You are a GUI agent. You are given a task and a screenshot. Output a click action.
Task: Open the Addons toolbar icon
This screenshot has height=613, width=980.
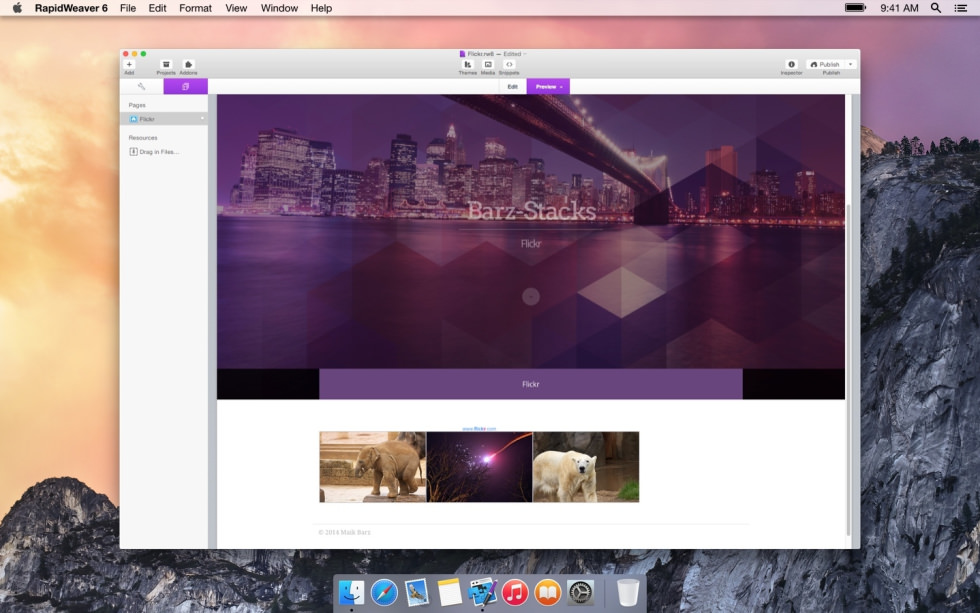(x=188, y=64)
